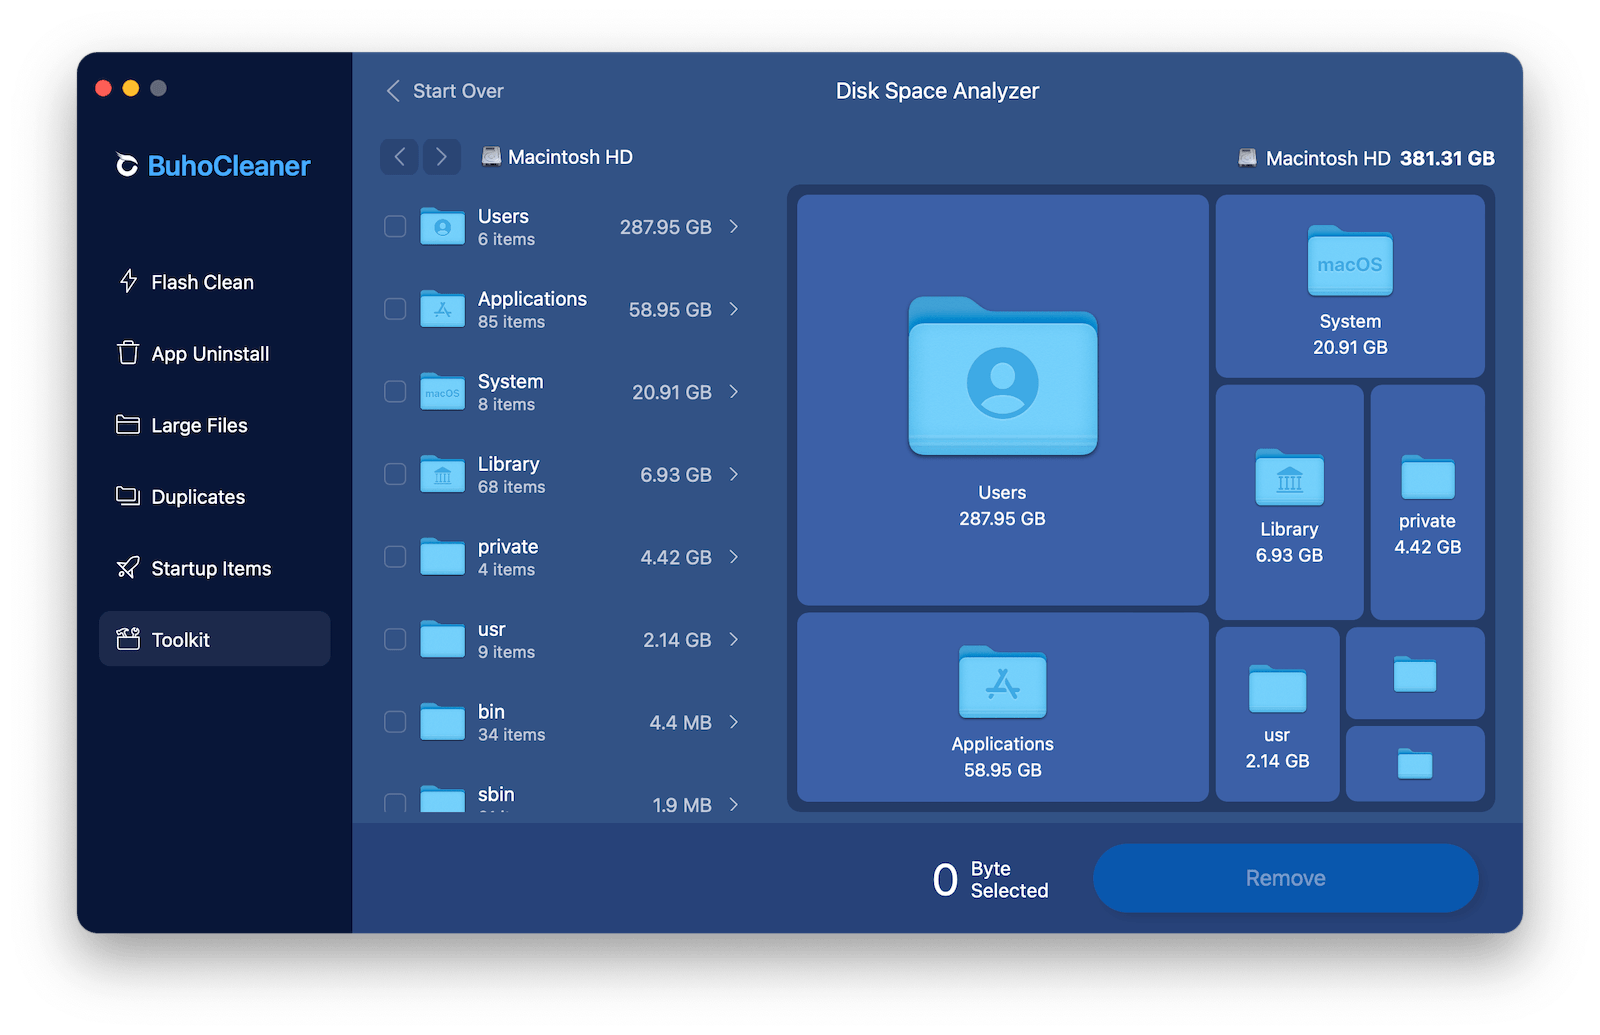
Task: Check the Users folder checkbox
Action: (394, 226)
